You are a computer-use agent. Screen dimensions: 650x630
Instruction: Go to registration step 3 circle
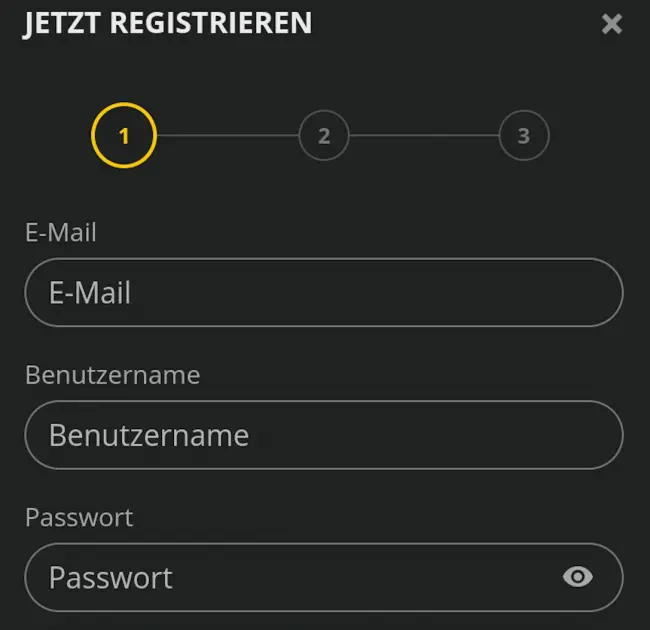pyautogui.click(x=524, y=135)
